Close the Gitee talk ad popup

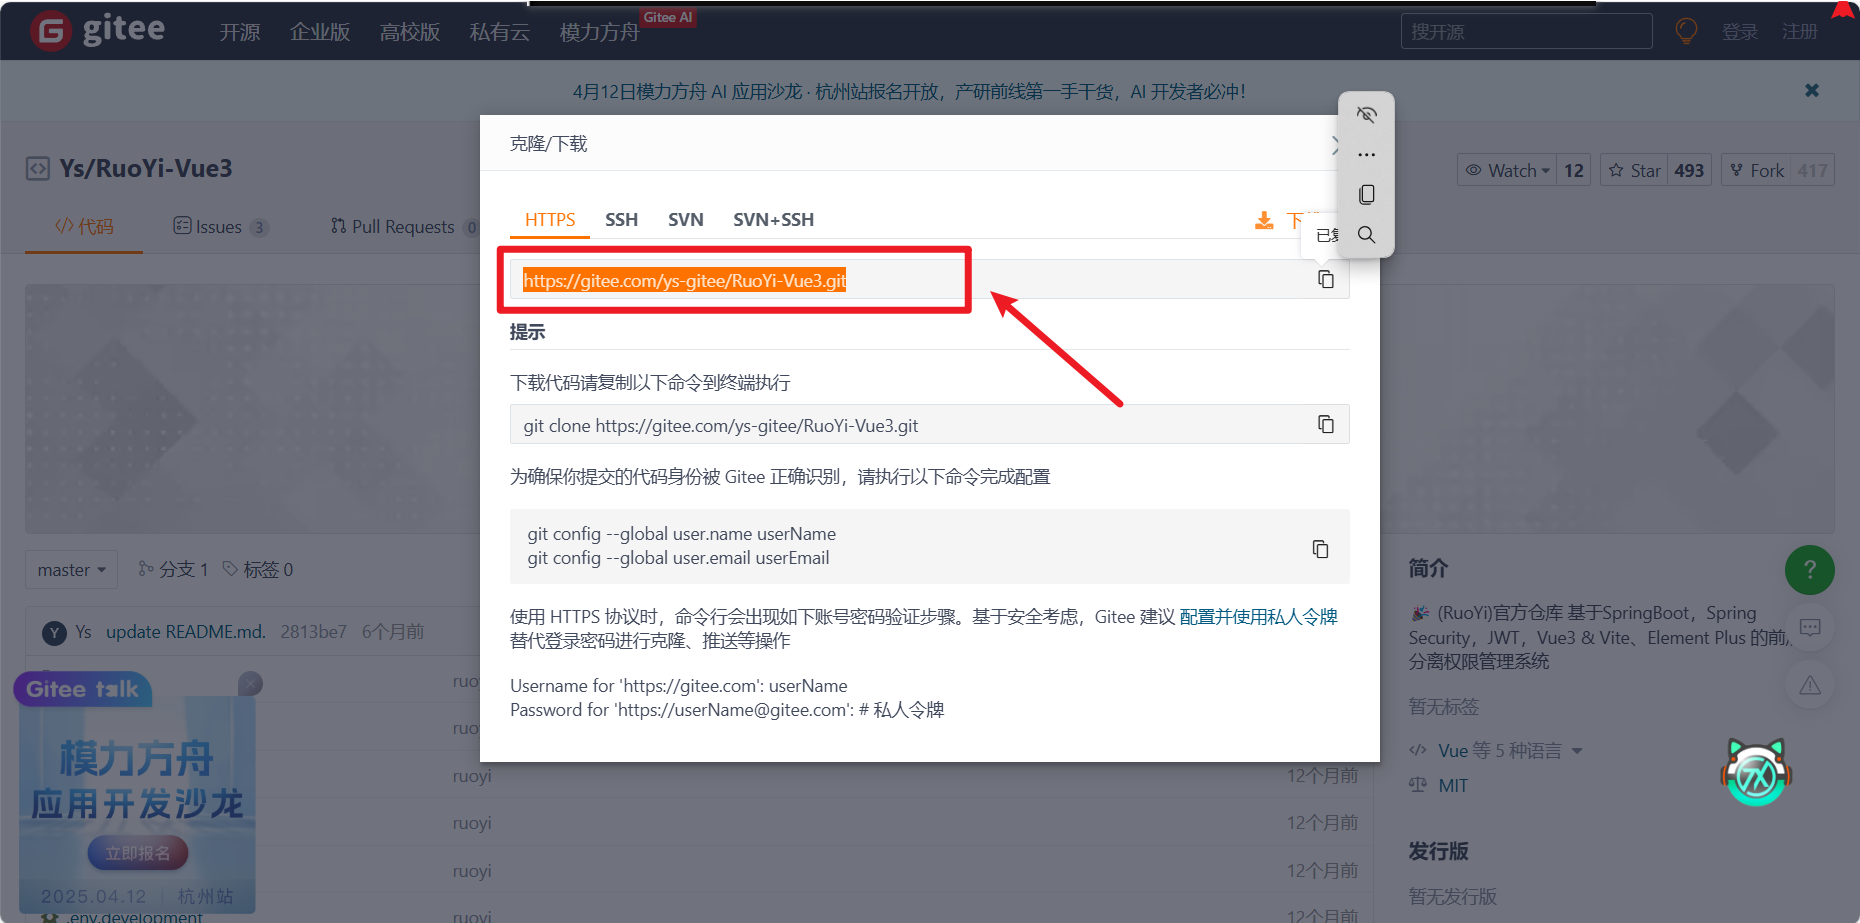click(x=251, y=683)
